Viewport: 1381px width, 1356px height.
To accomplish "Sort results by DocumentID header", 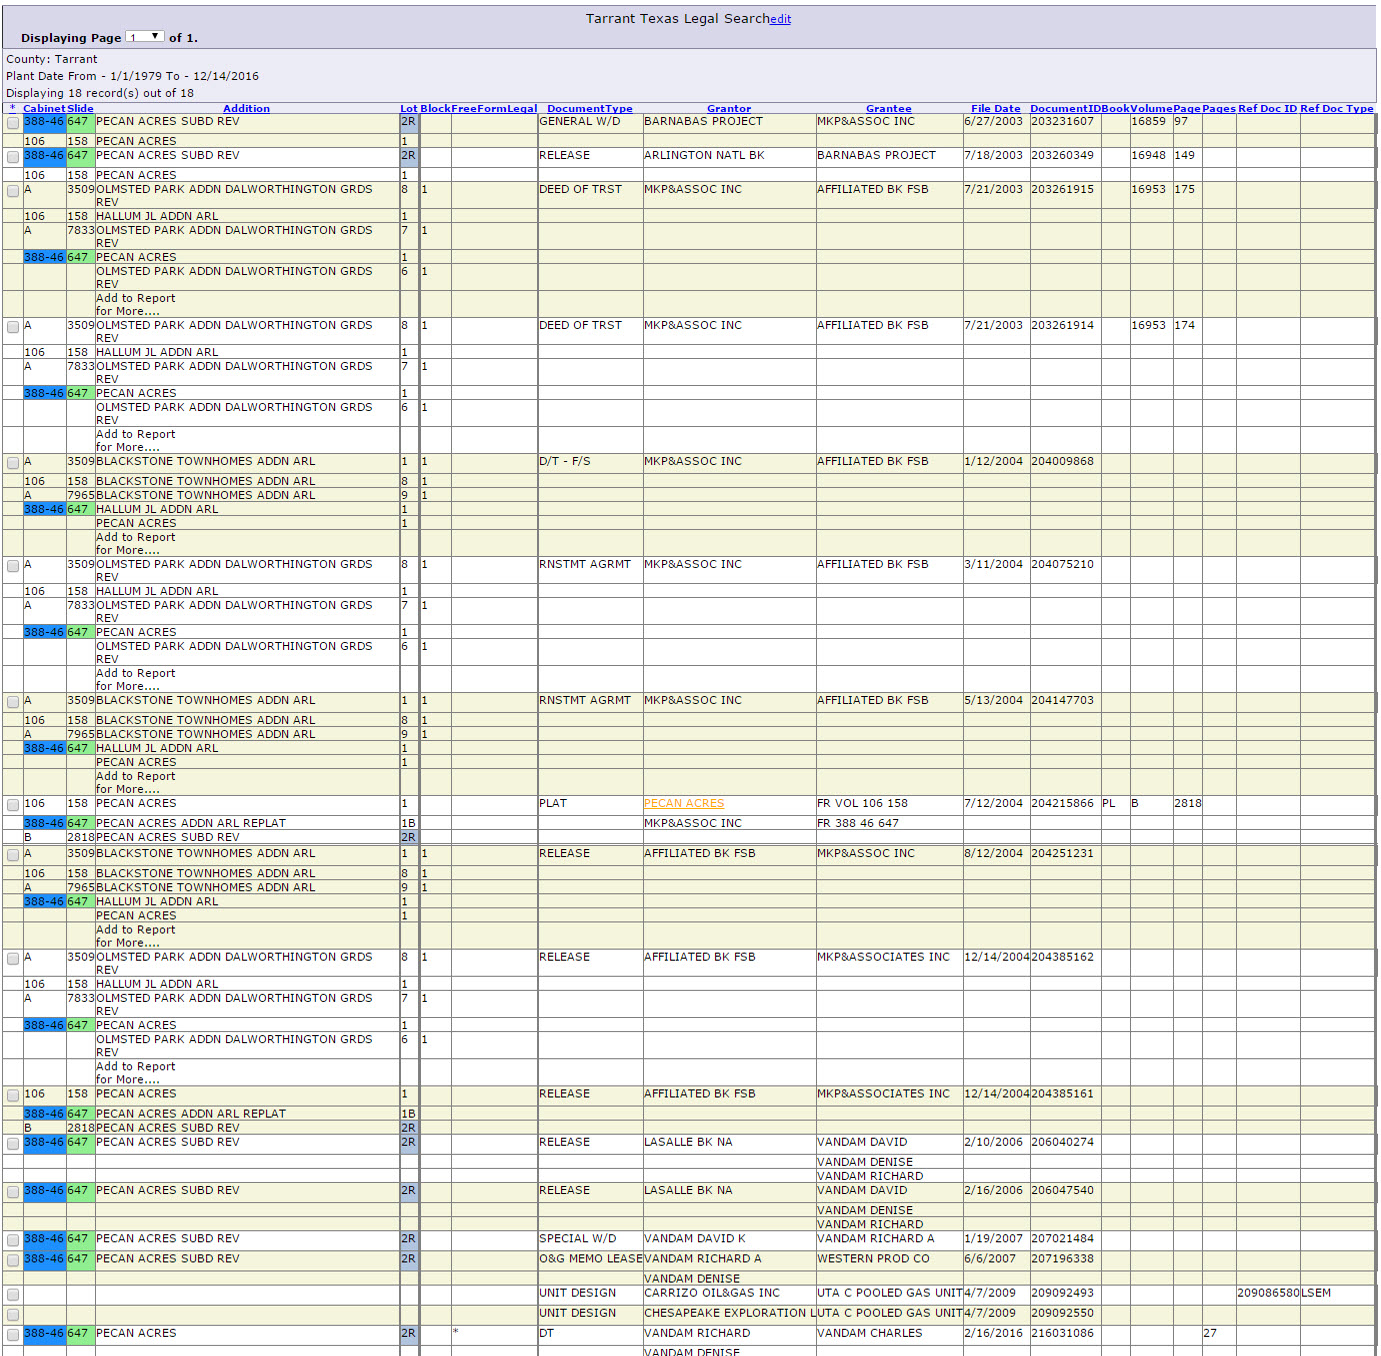I will coord(1065,109).
